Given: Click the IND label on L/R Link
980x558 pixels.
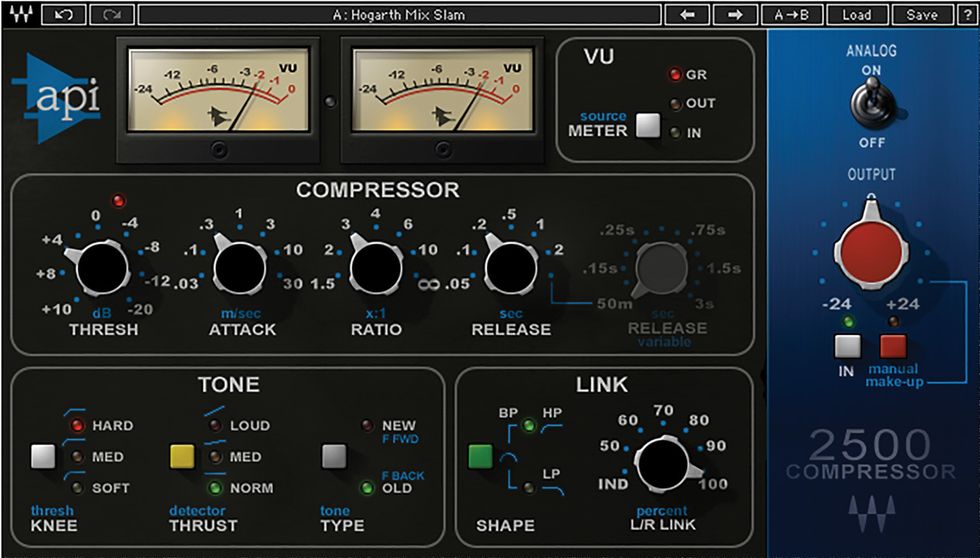Looking at the screenshot, I should click(x=612, y=484).
